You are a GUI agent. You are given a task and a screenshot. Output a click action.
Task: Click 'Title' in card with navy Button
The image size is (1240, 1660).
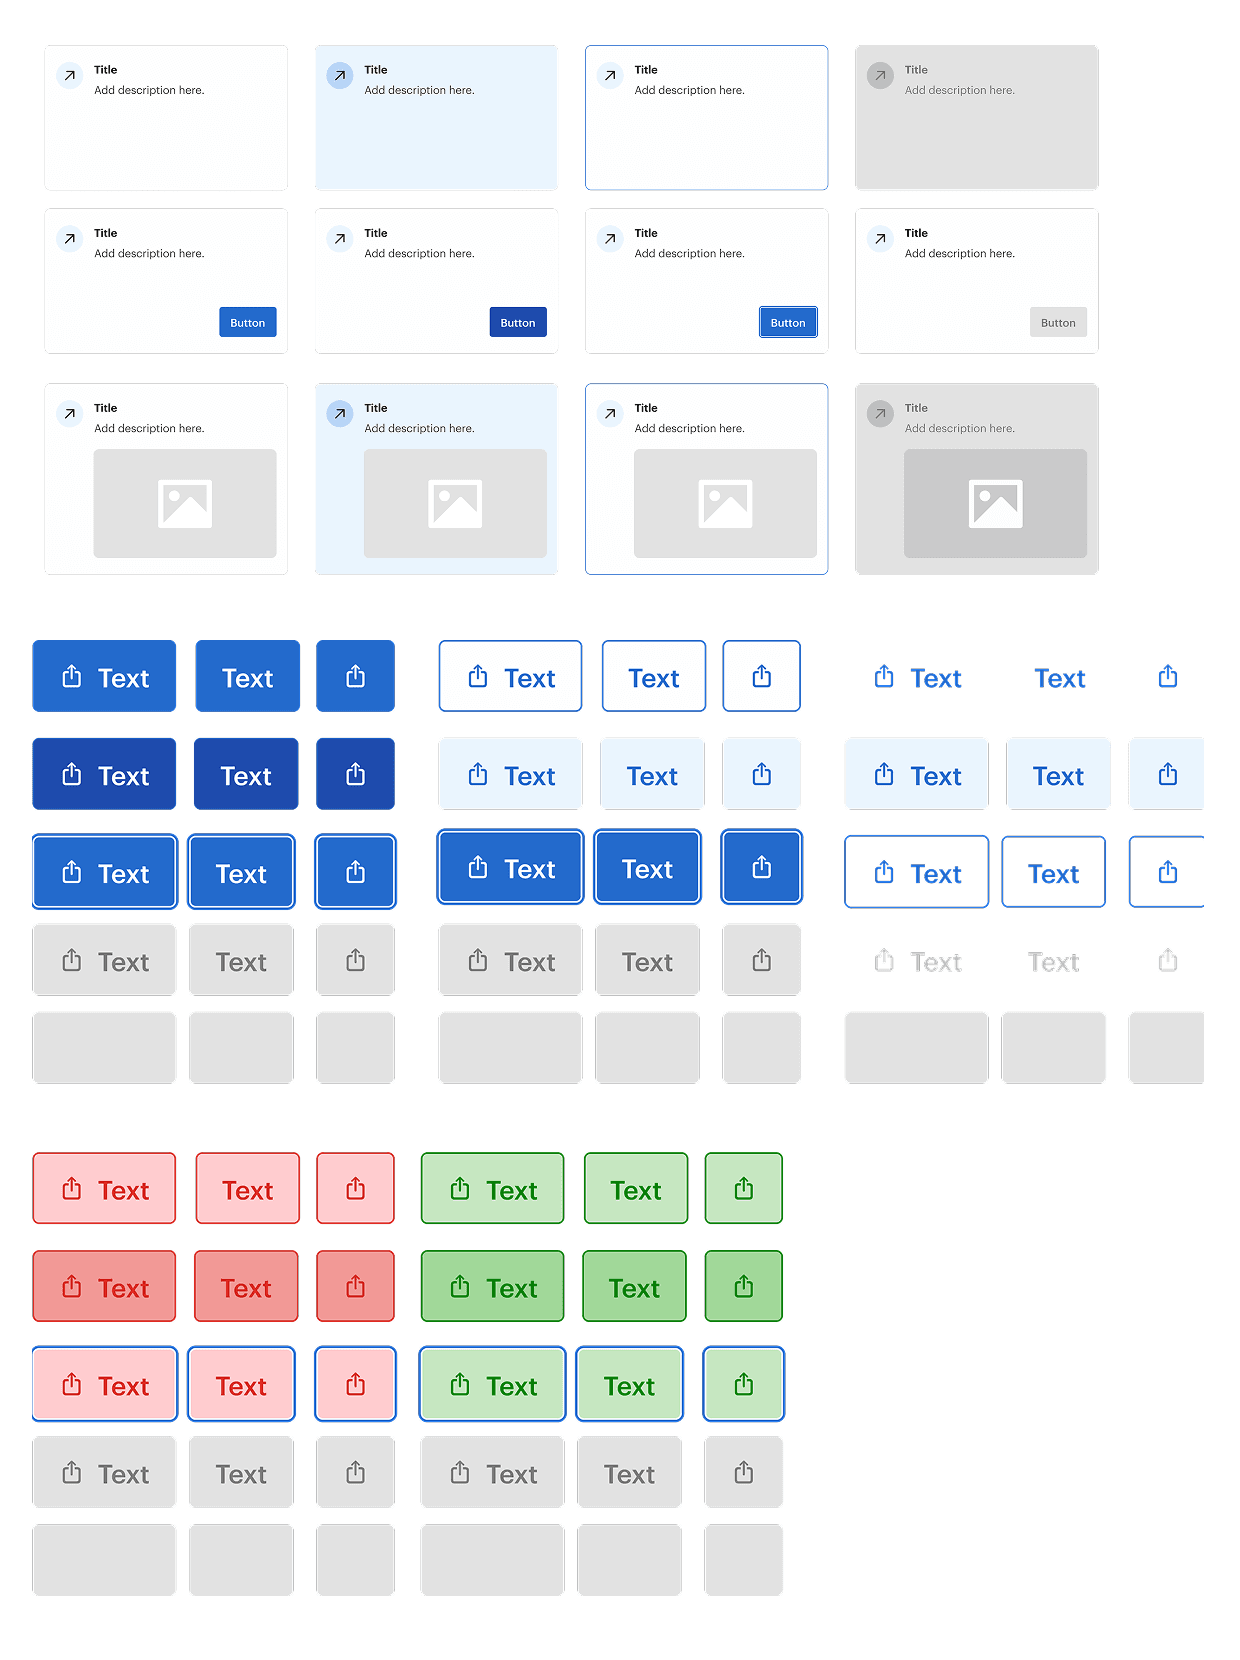click(376, 233)
